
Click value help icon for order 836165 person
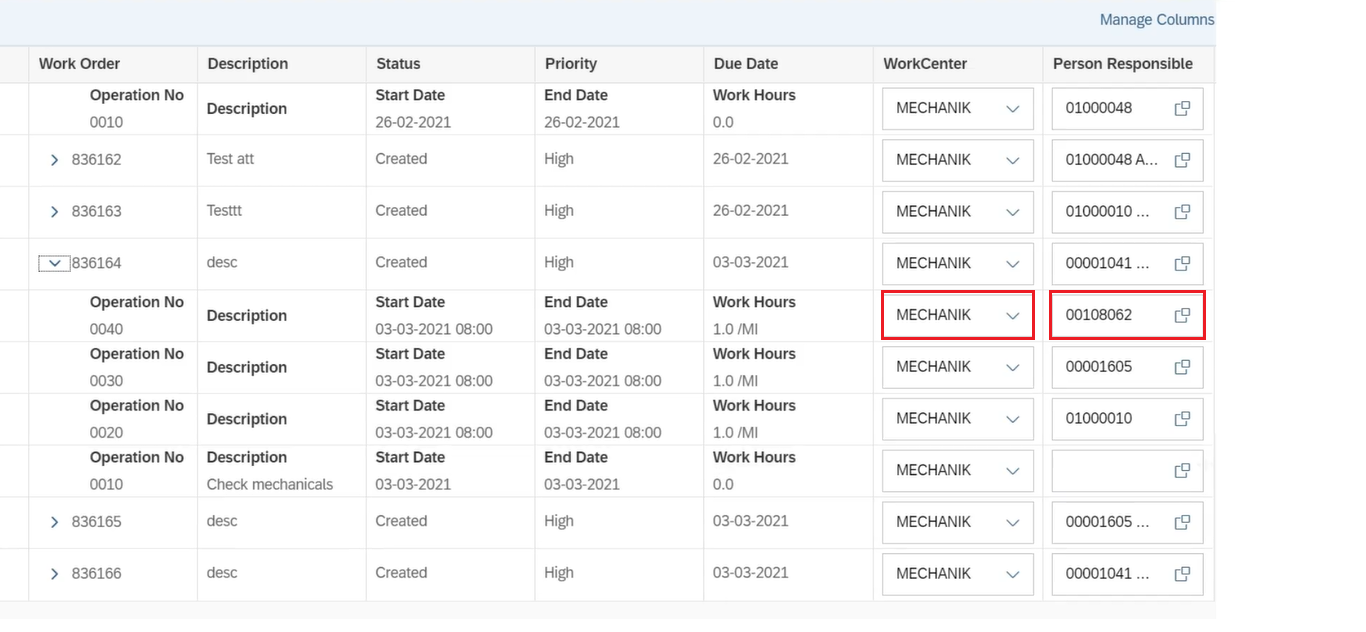click(1181, 522)
